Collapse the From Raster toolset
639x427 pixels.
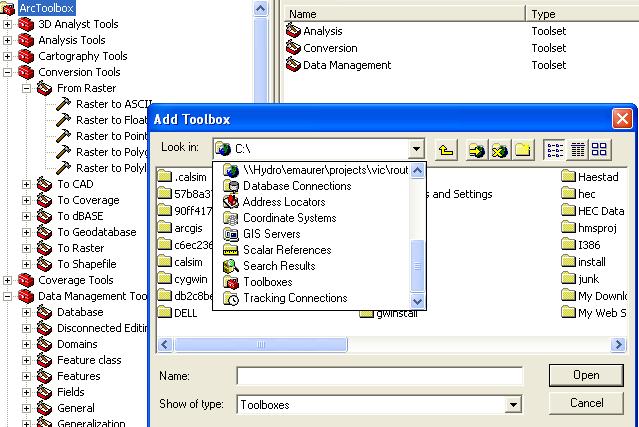pos(26,88)
